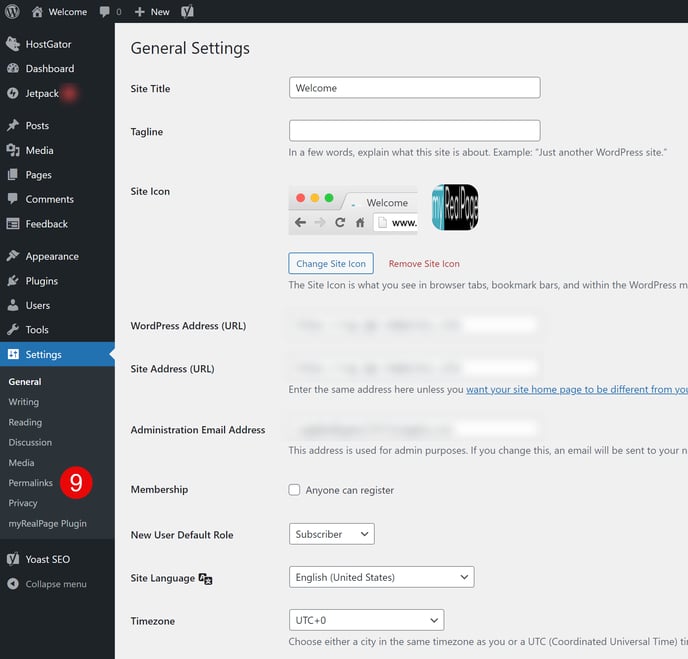Click the translation icon beside Site Language

coord(205,579)
